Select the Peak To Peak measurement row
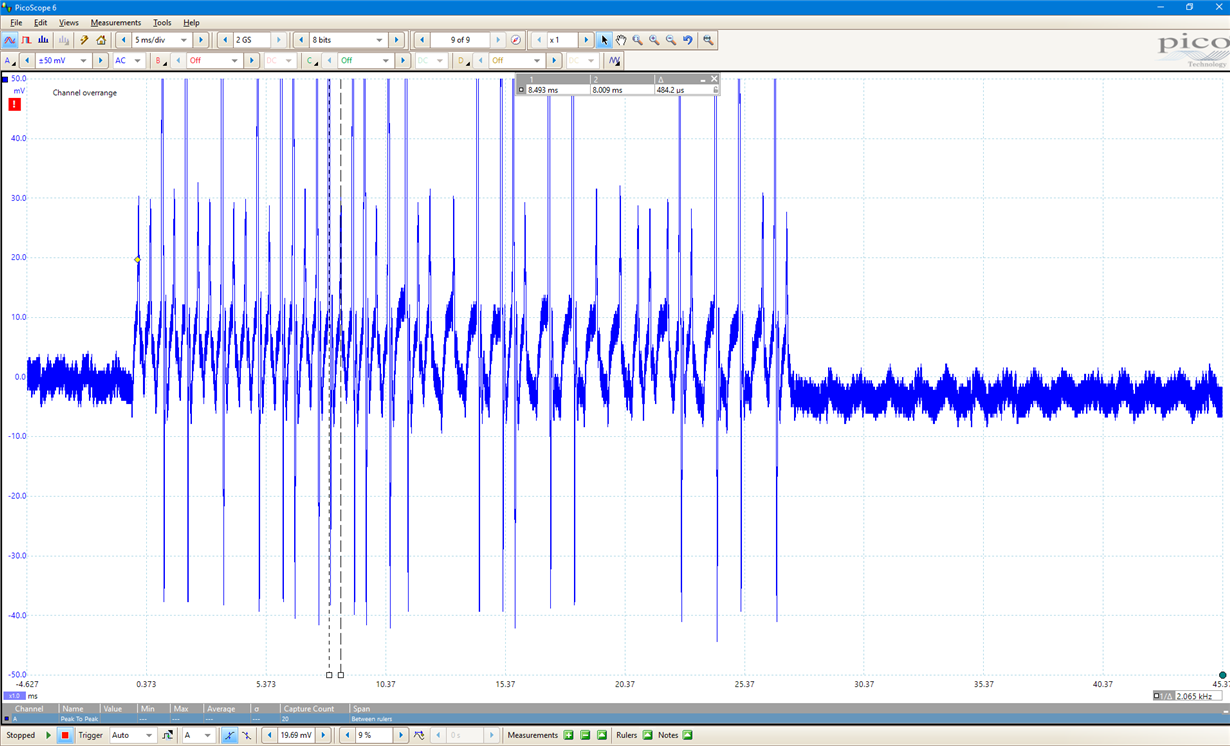The width and height of the screenshot is (1230, 746). [x=615, y=719]
